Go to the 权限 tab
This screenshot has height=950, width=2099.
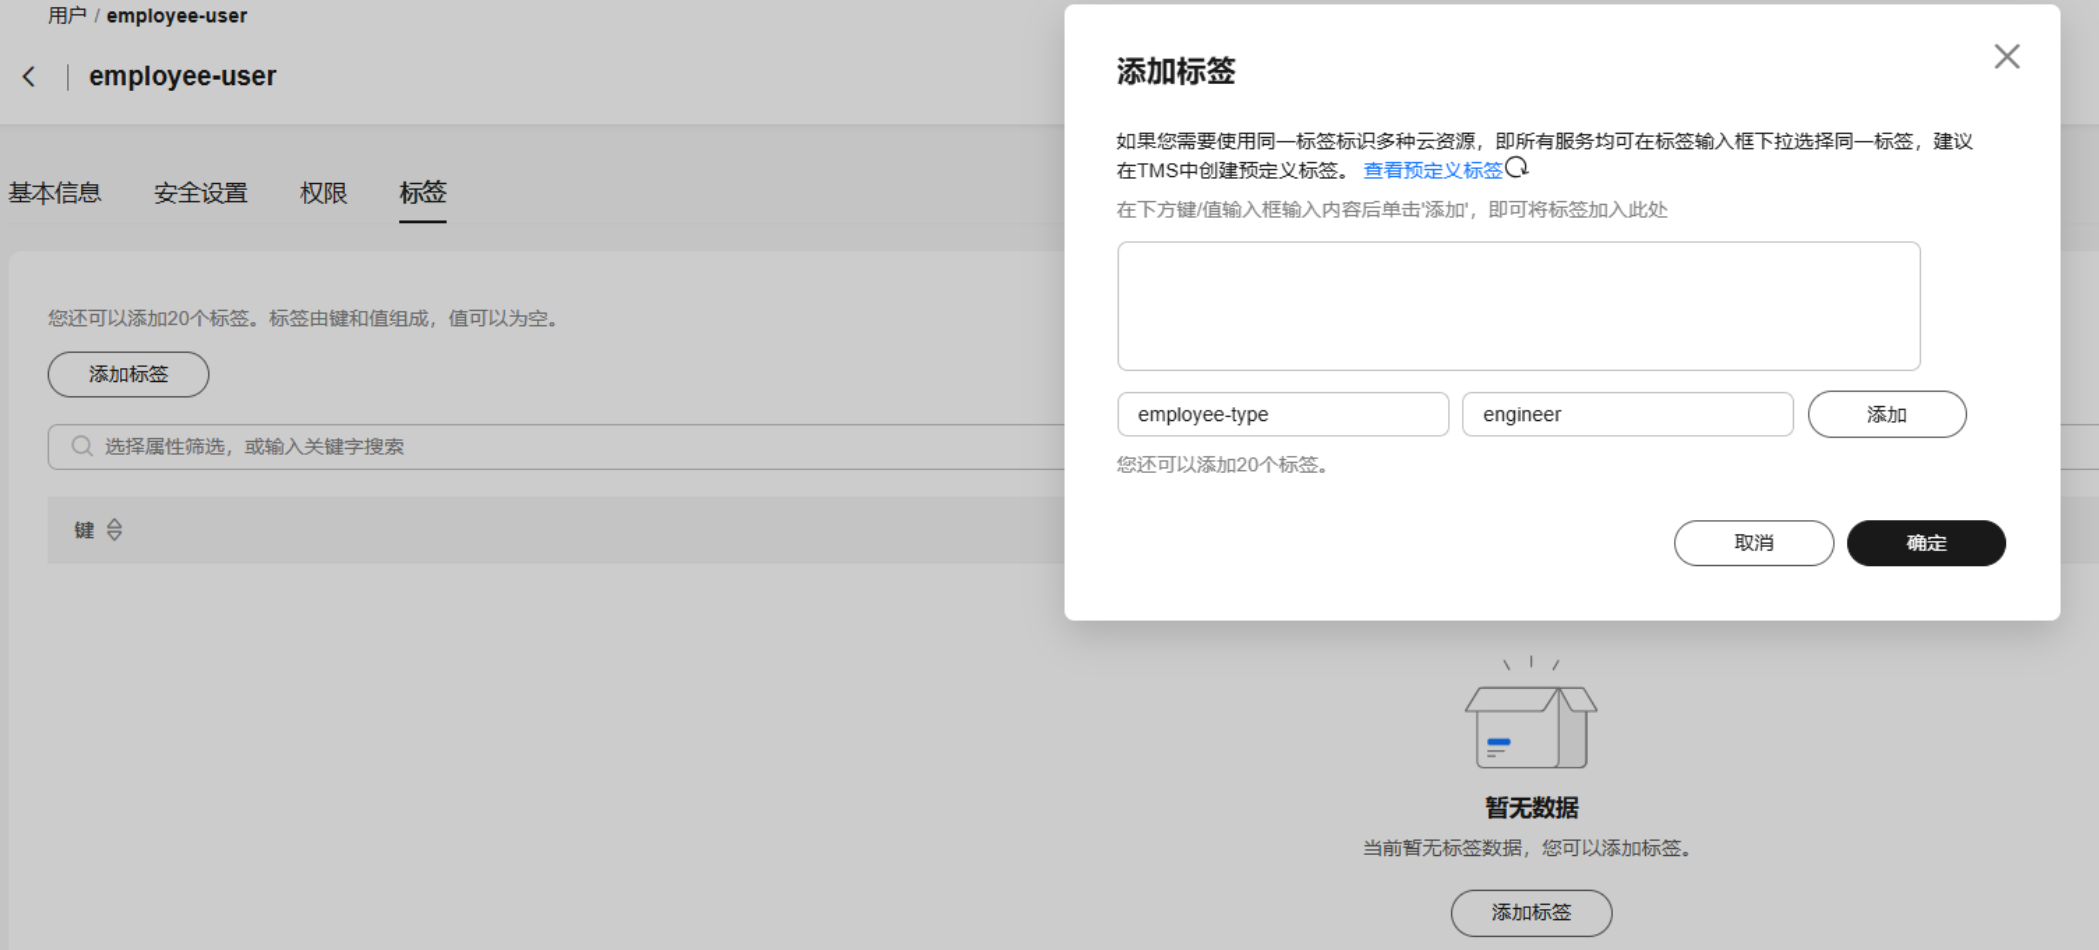pyautogui.click(x=323, y=193)
